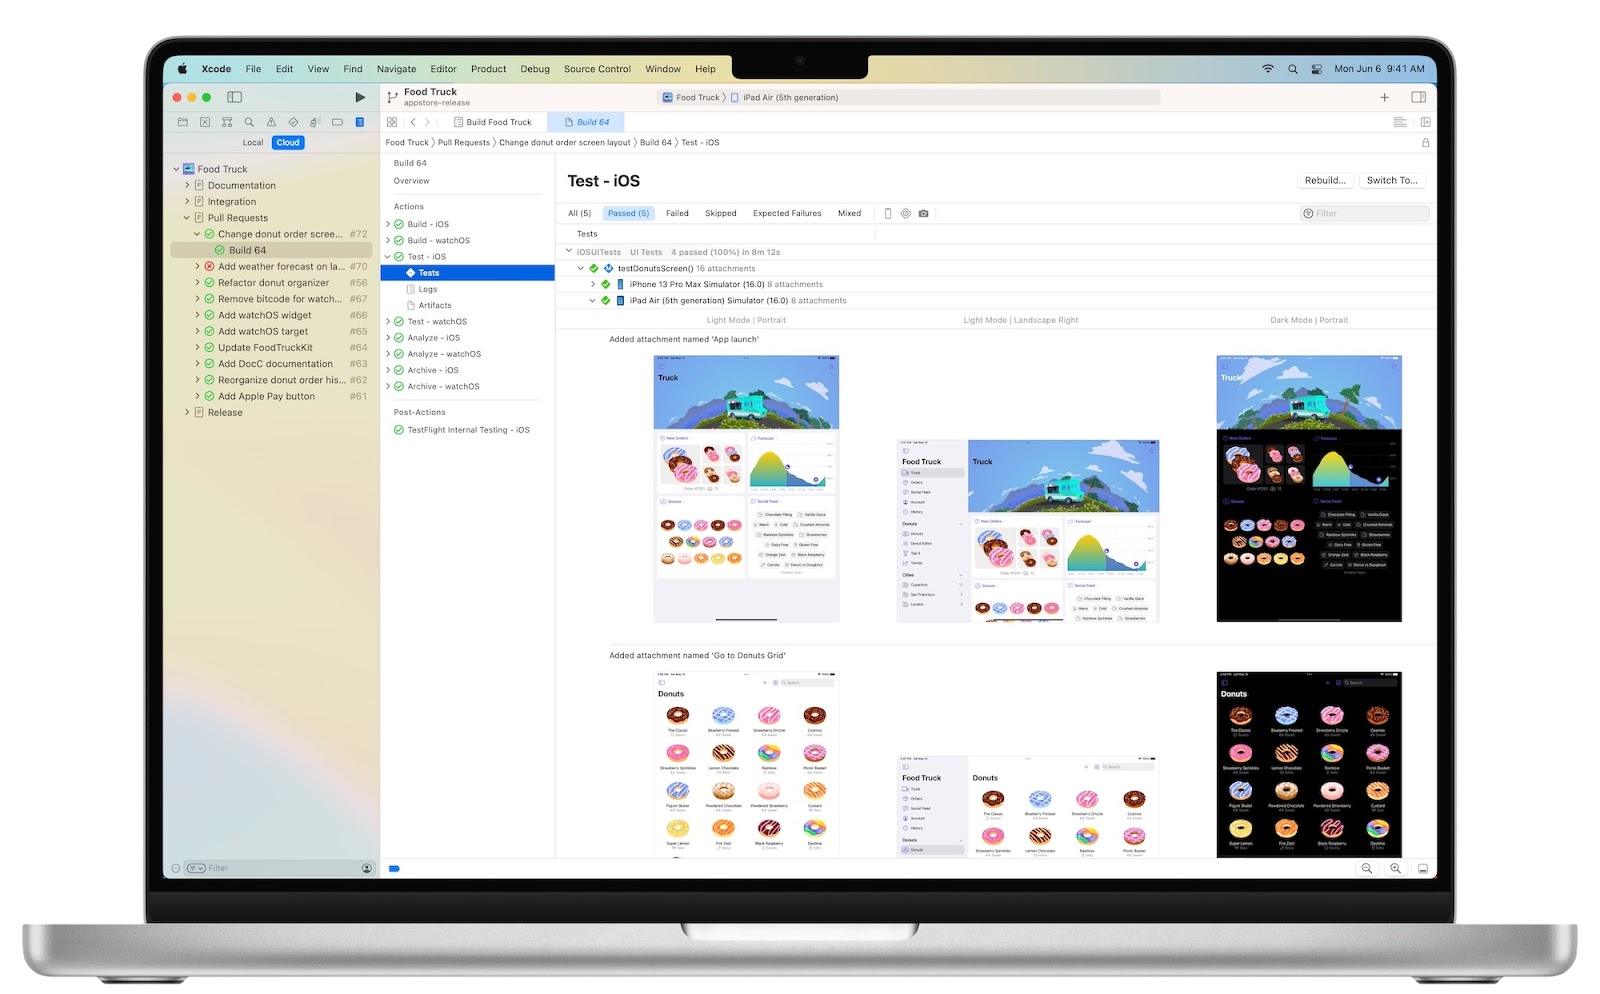Screen dimensions: 1600x994
Task: Open the Overview of Build 64
Action: coord(411,181)
